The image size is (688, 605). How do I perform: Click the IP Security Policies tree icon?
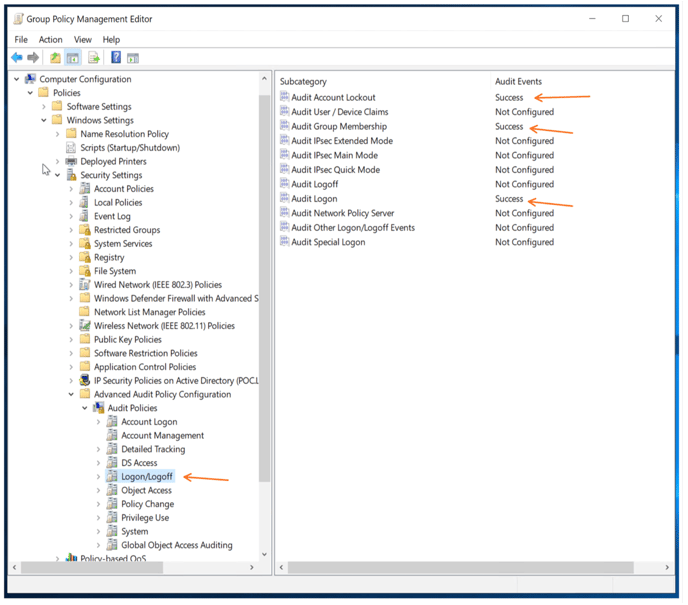[85, 381]
